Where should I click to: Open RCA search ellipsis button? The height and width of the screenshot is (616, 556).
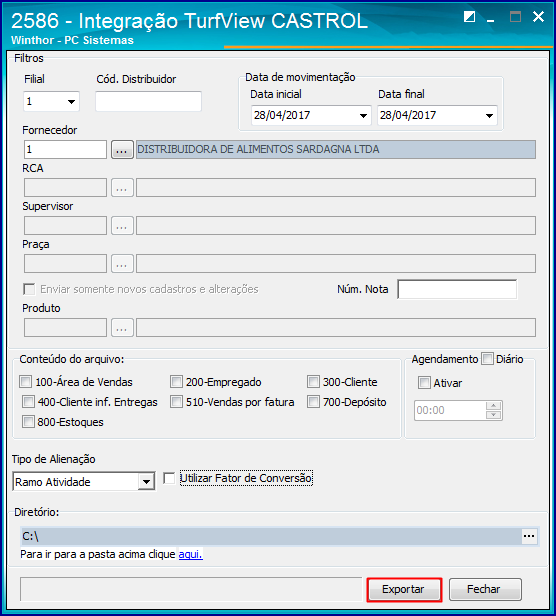(122, 188)
